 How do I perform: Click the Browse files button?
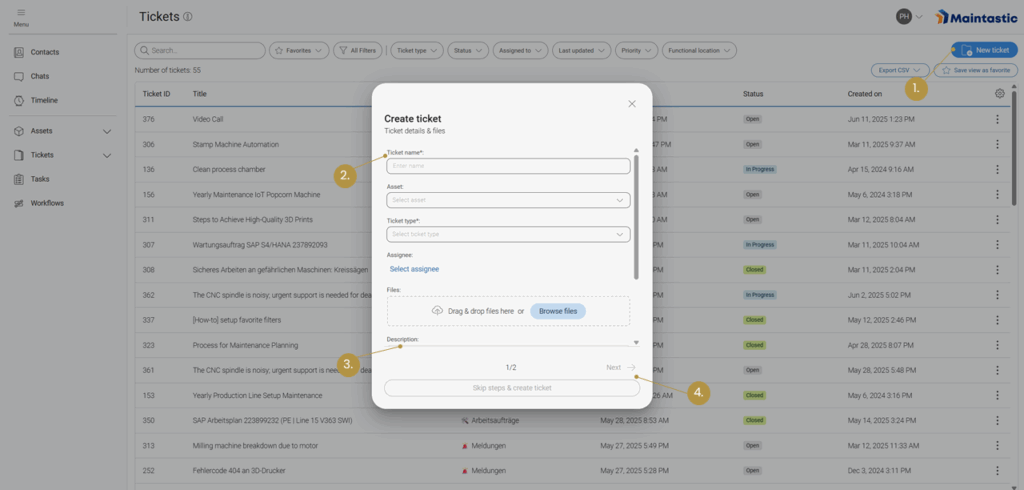(558, 311)
